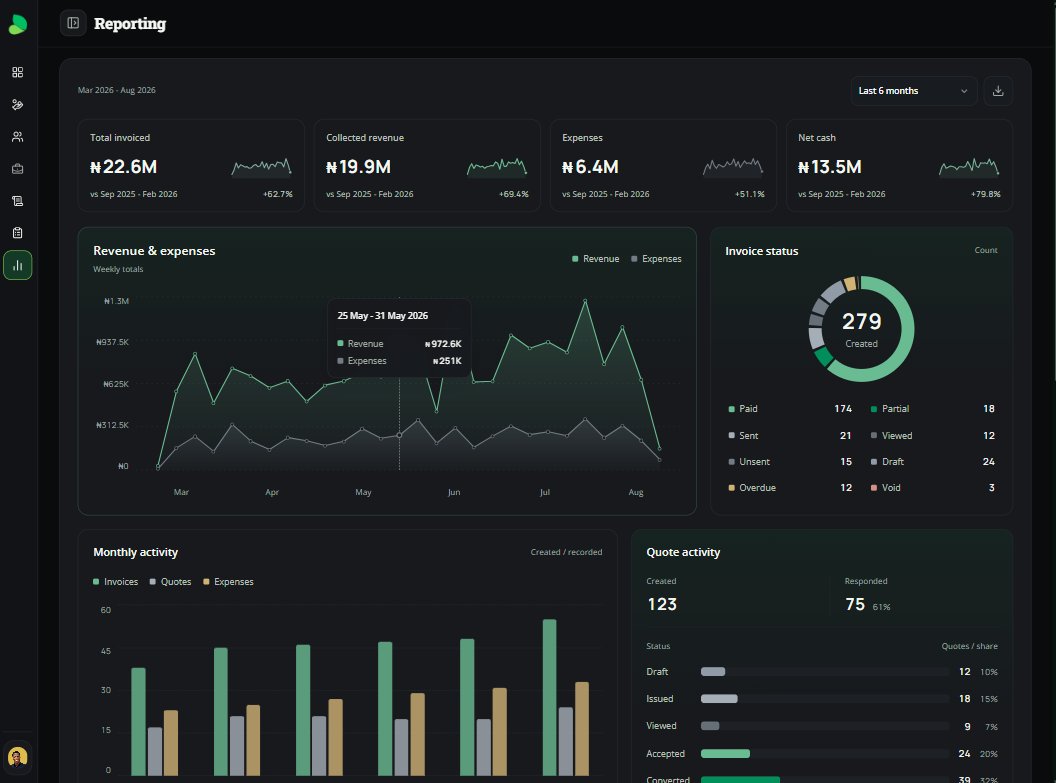
Task: Click the Partial 18 row in Invoice status
Action: click(x=932, y=409)
